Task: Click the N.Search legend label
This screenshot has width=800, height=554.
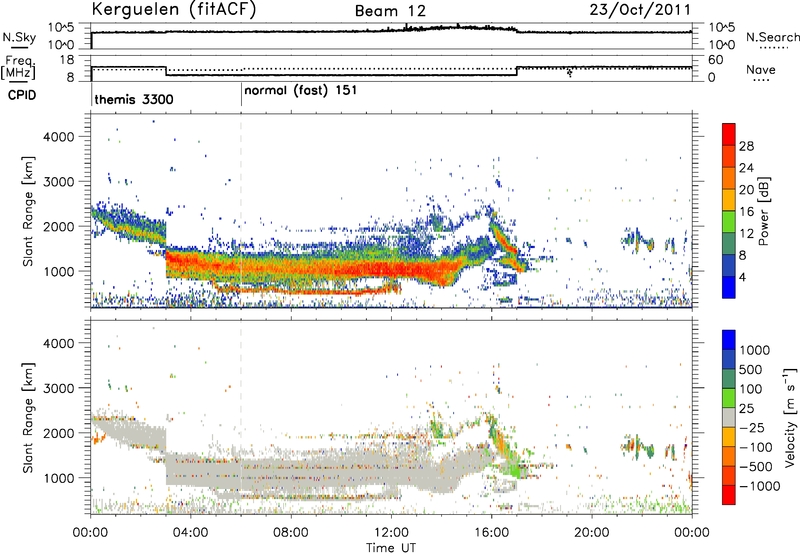Action: click(x=772, y=37)
